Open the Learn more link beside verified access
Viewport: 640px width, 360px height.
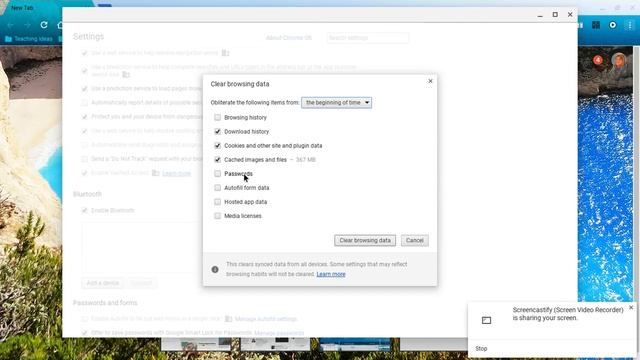(176, 173)
